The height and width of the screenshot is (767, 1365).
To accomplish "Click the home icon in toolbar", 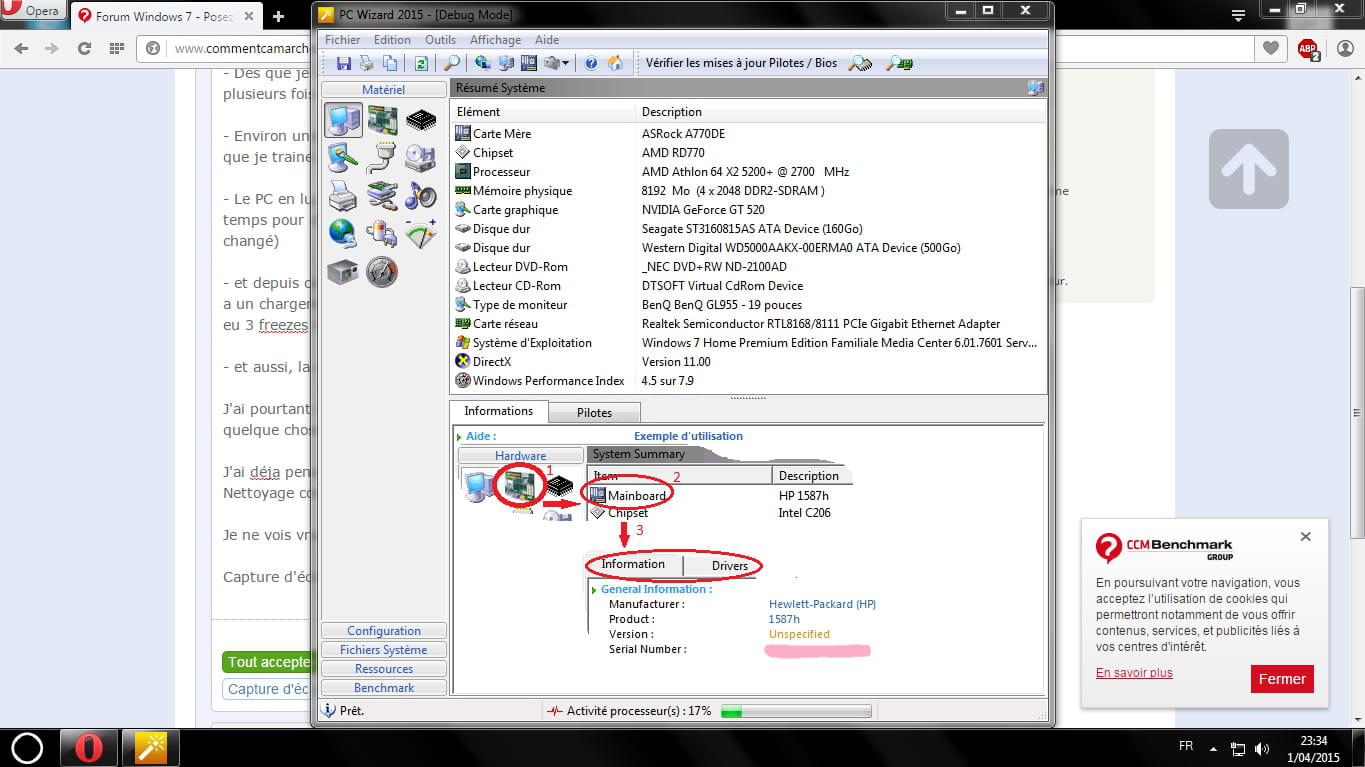I will coord(615,63).
